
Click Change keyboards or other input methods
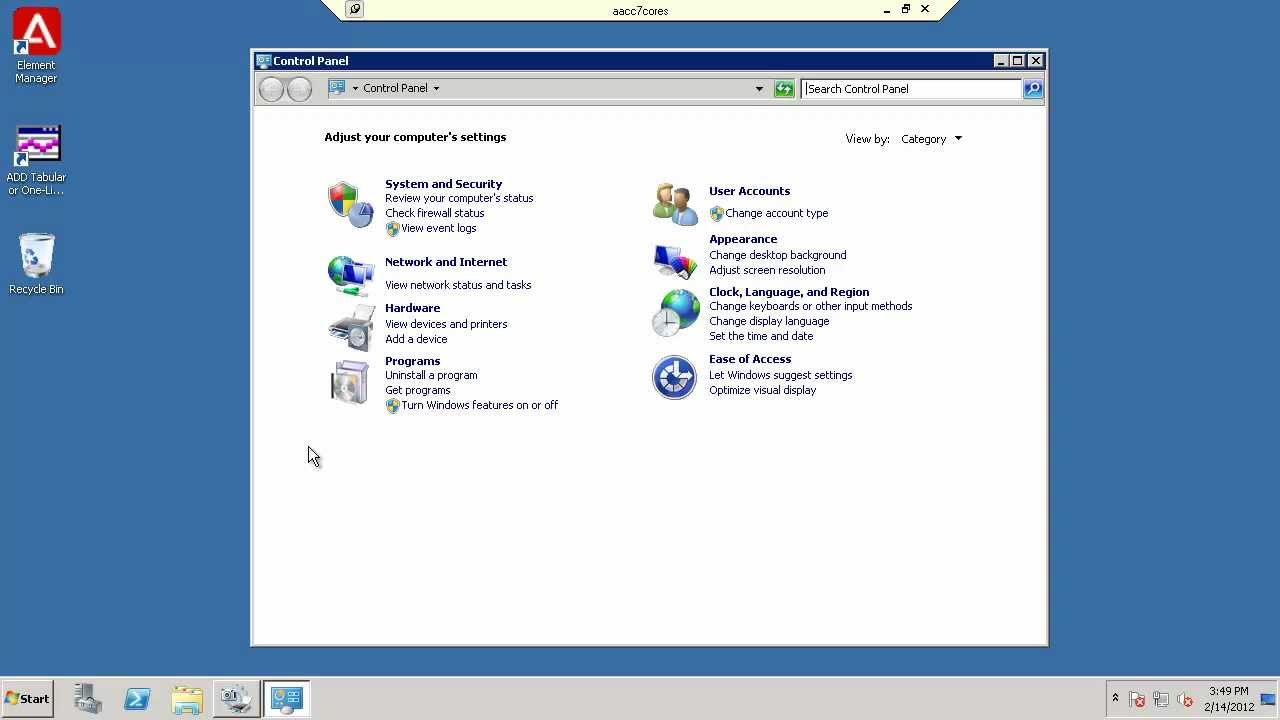click(x=810, y=306)
